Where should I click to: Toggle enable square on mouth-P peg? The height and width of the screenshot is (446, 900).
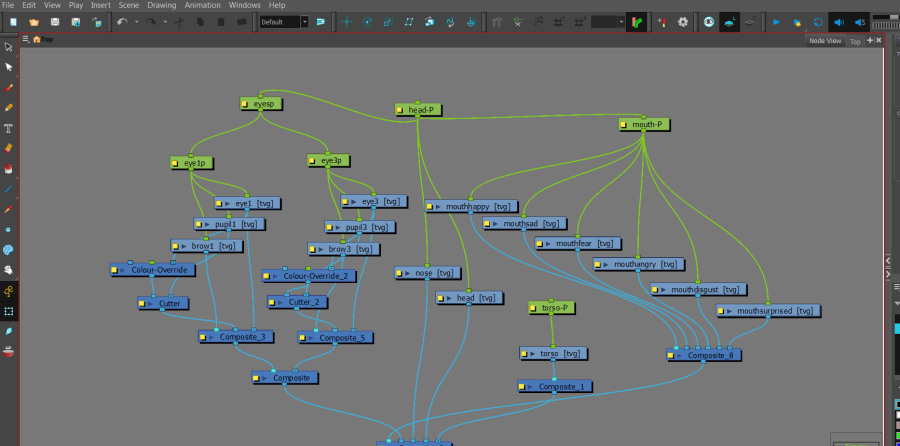tap(624, 125)
